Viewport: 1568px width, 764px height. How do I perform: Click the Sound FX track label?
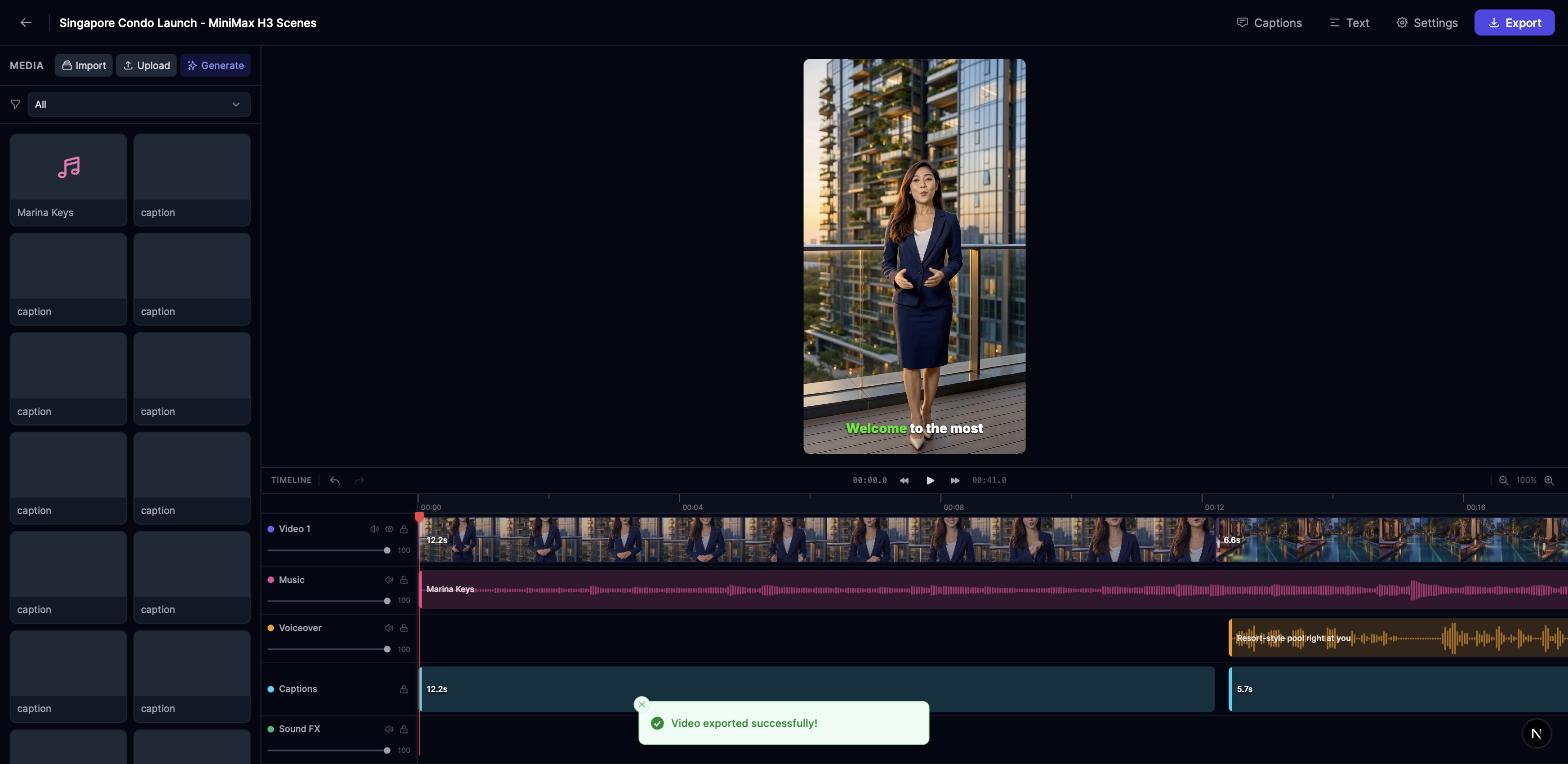coord(299,729)
